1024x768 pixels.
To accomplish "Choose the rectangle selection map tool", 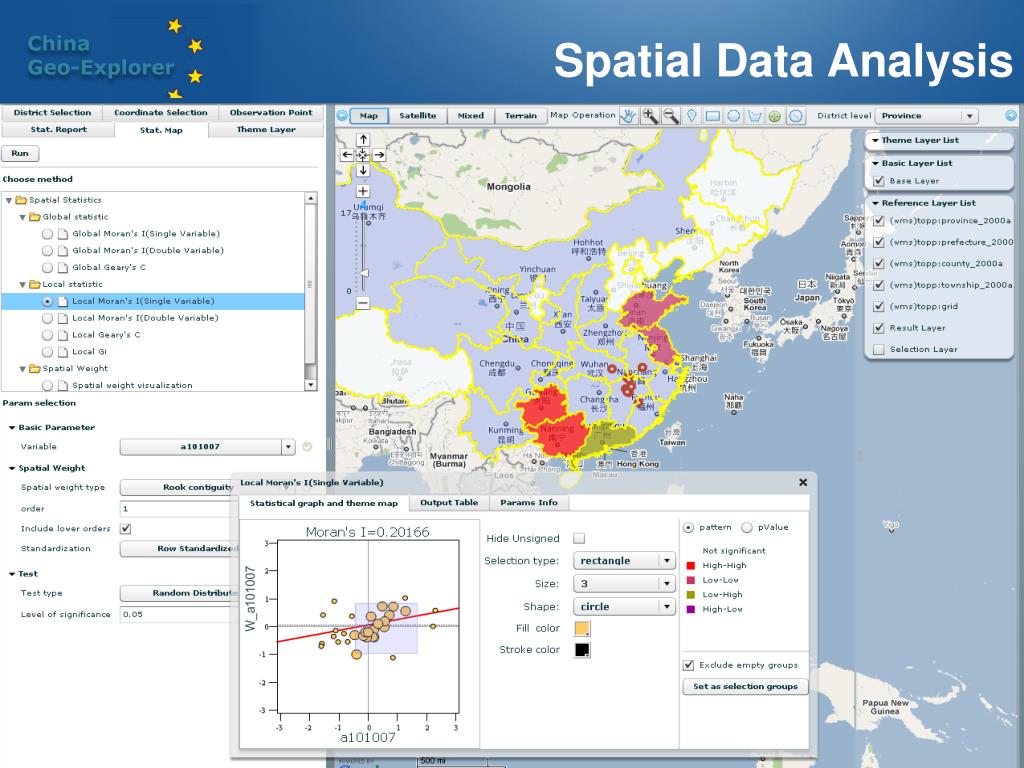I will 713,116.
